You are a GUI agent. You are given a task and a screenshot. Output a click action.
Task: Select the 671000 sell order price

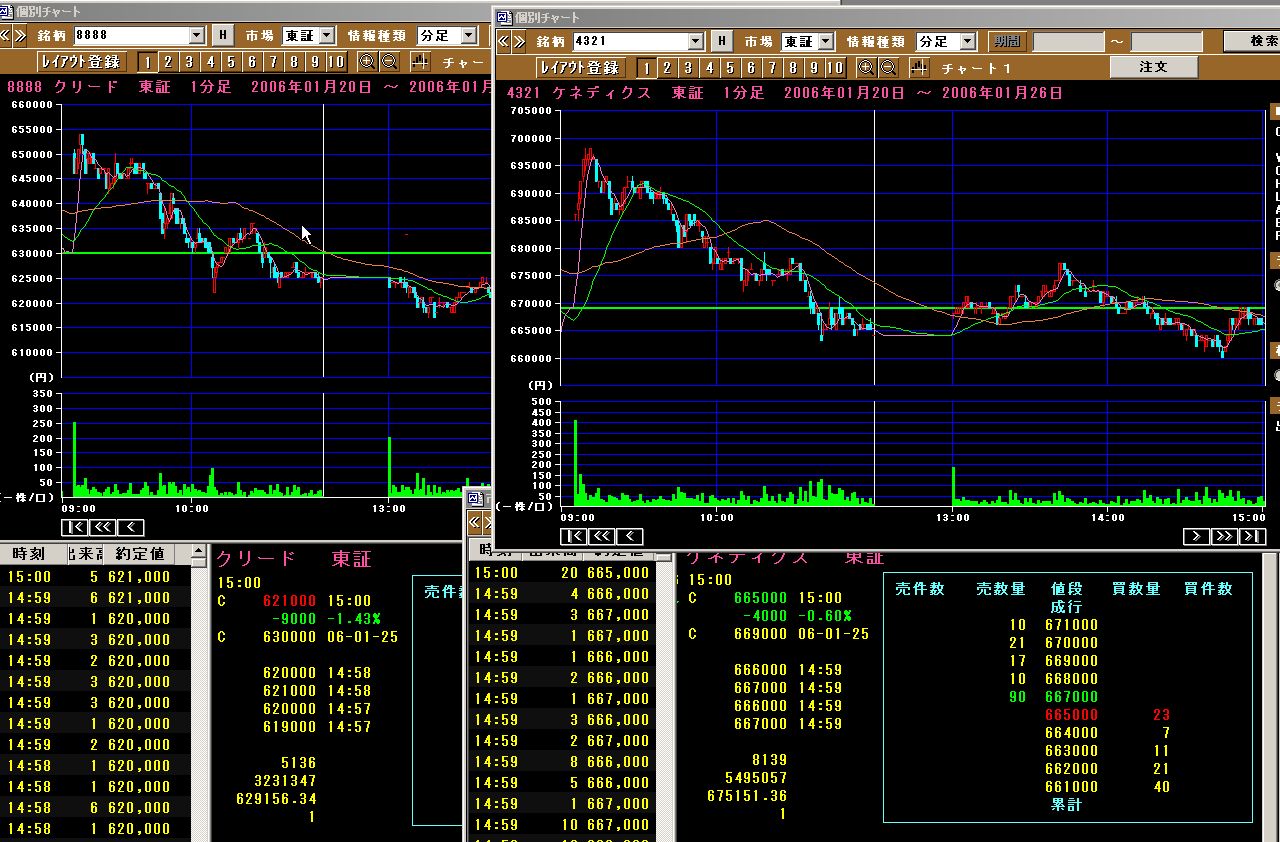[x=1071, y=625]
